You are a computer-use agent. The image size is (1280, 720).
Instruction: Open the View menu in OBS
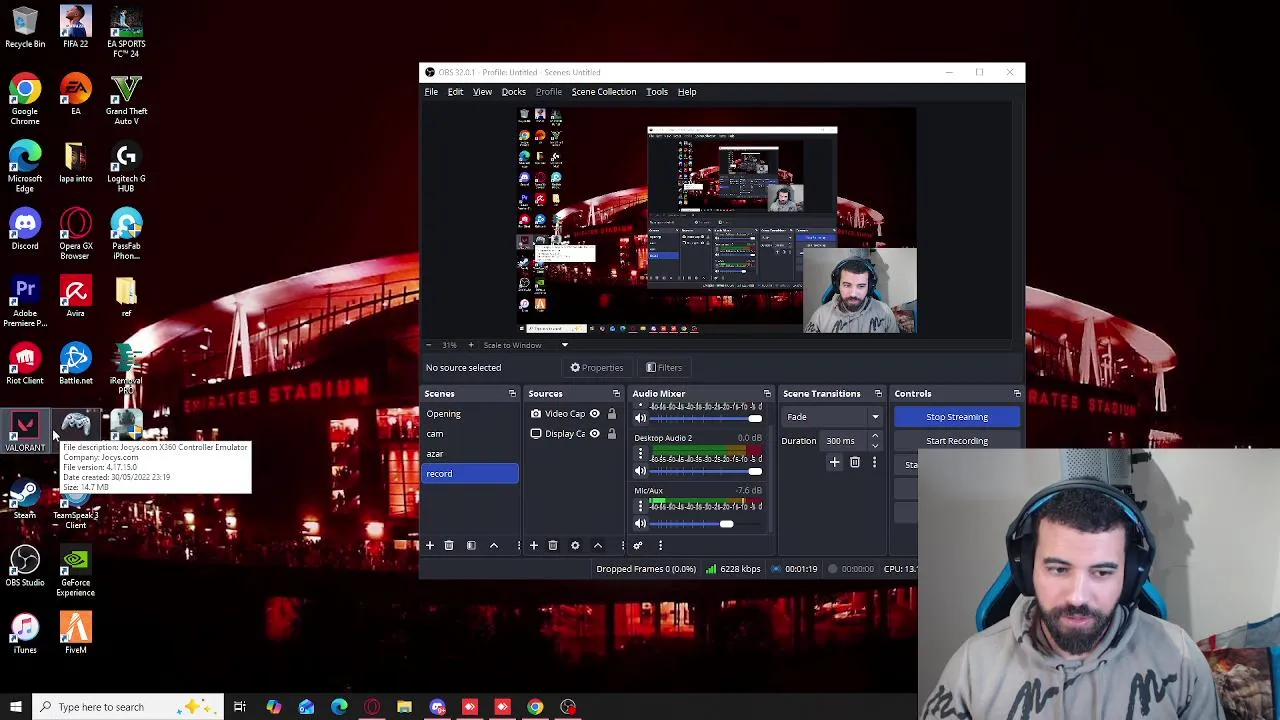click(482, 92)
